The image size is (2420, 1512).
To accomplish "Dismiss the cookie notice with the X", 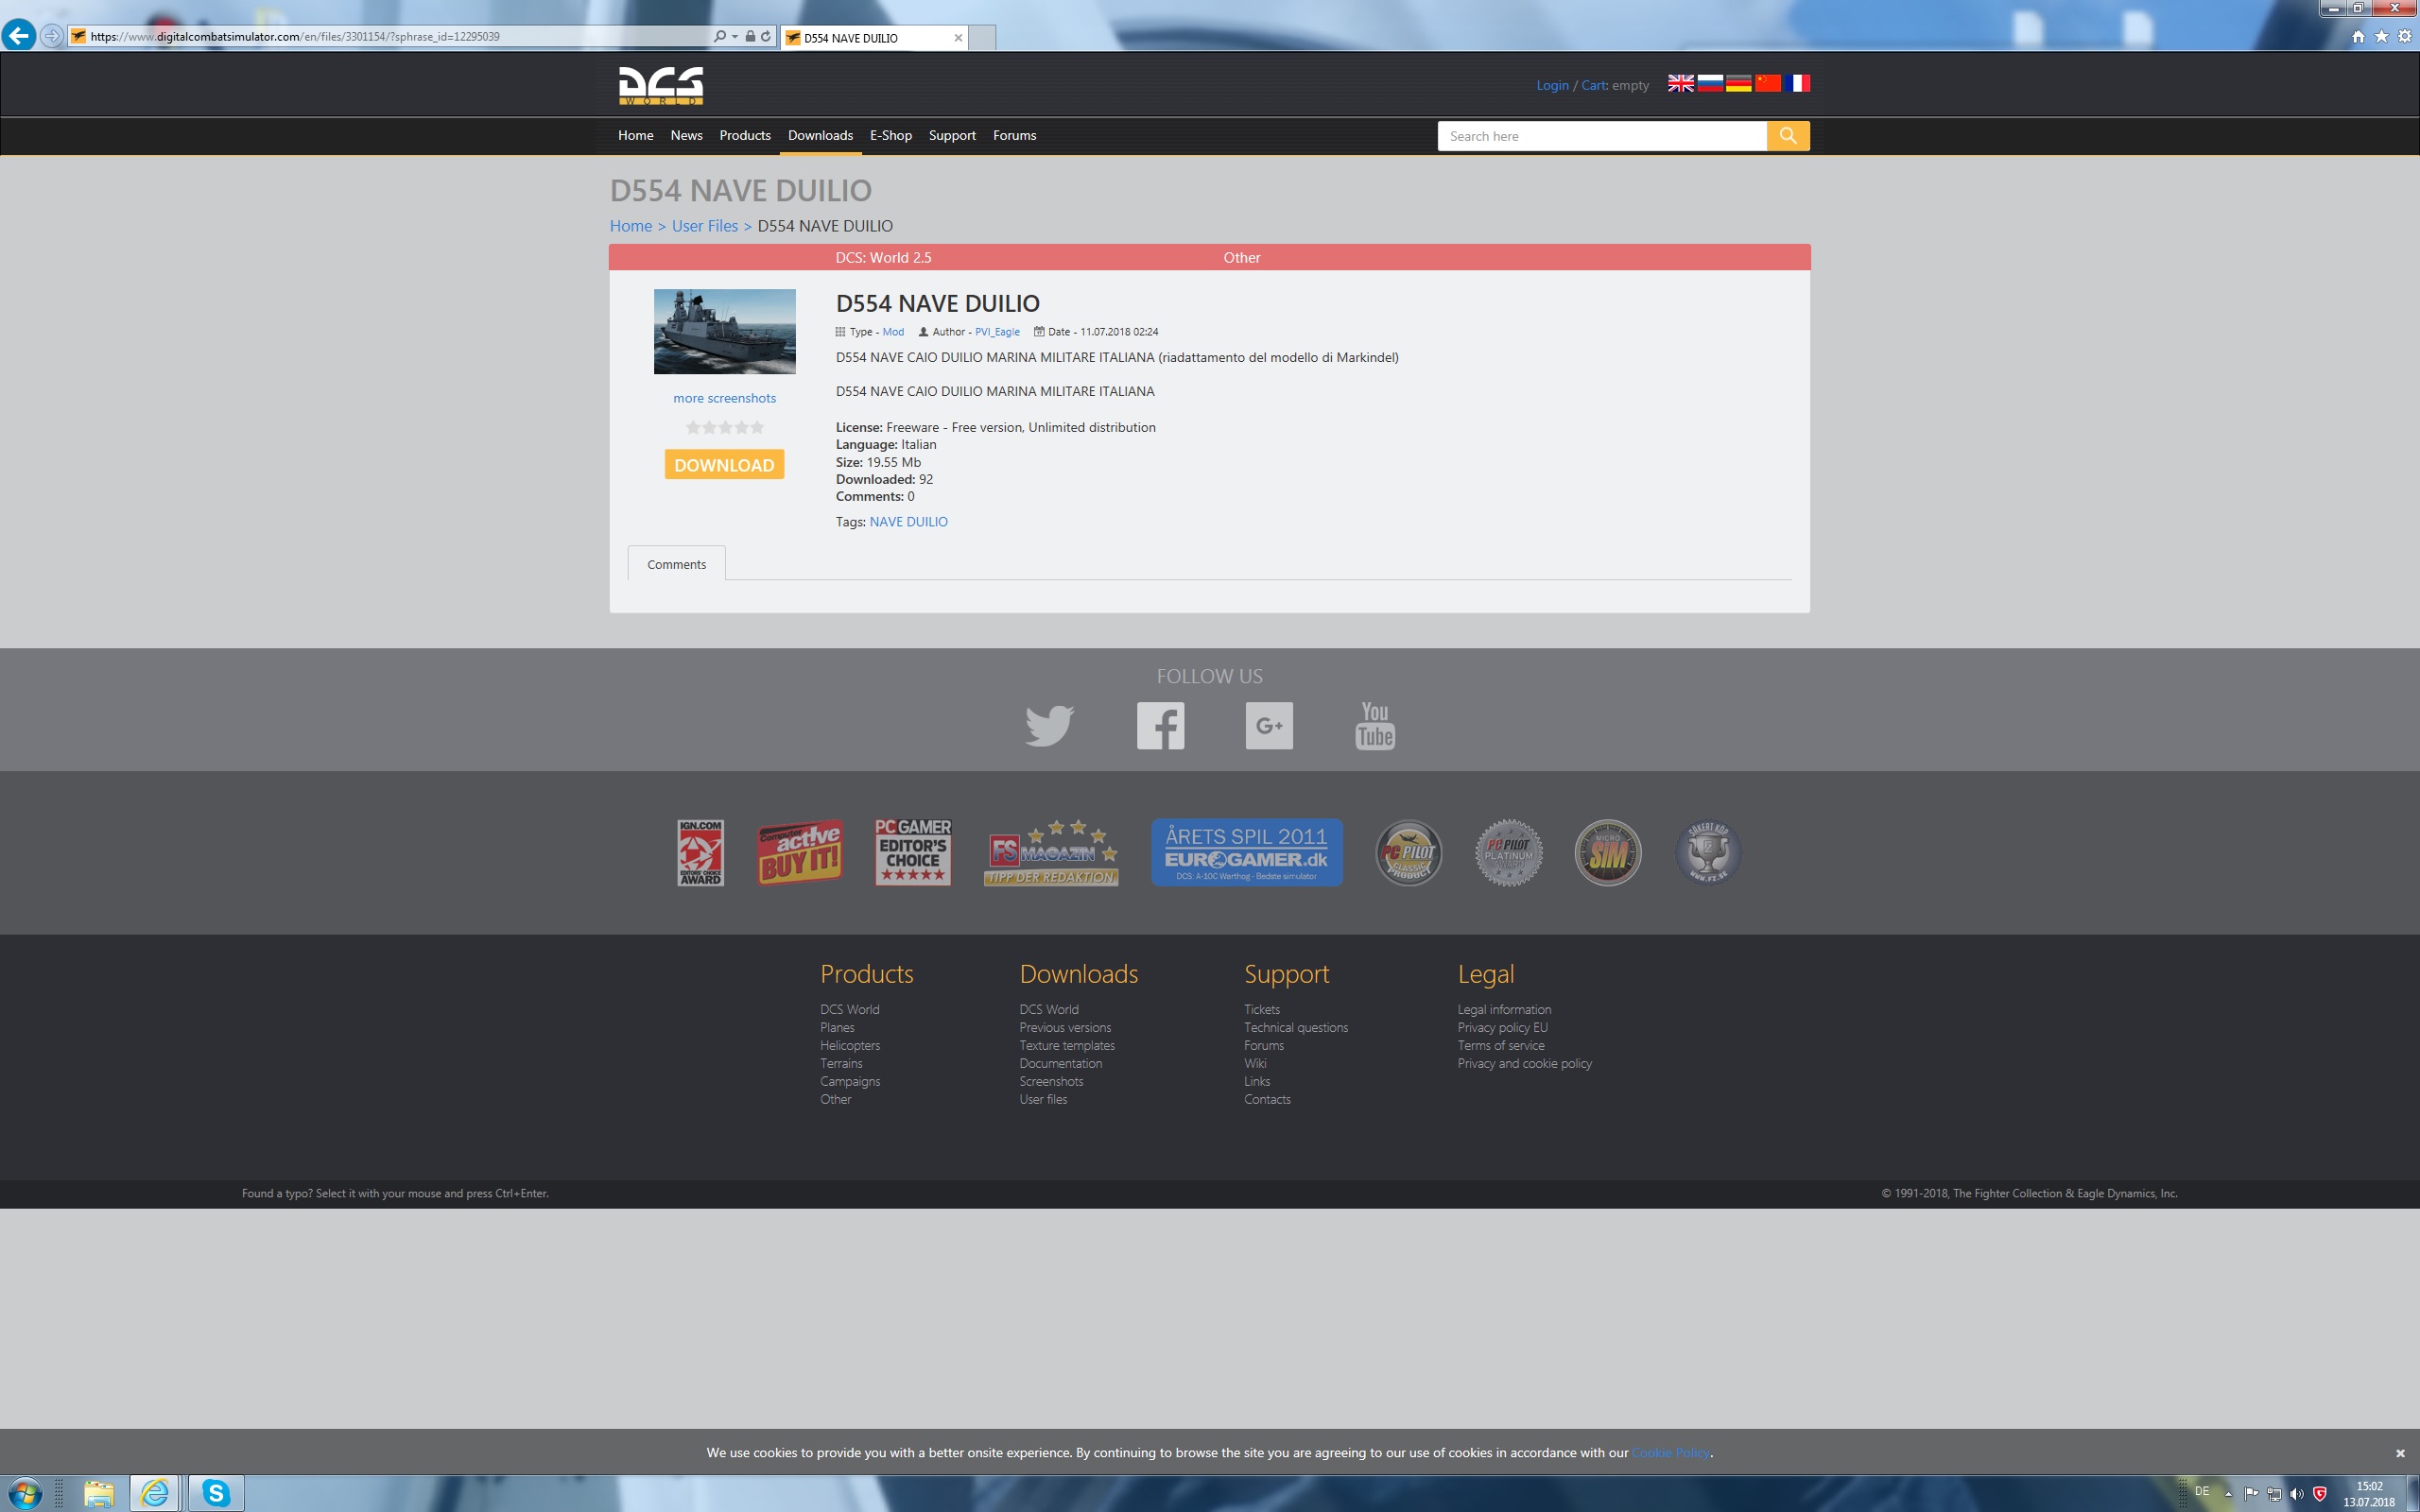I will tap(2399, 1453).
